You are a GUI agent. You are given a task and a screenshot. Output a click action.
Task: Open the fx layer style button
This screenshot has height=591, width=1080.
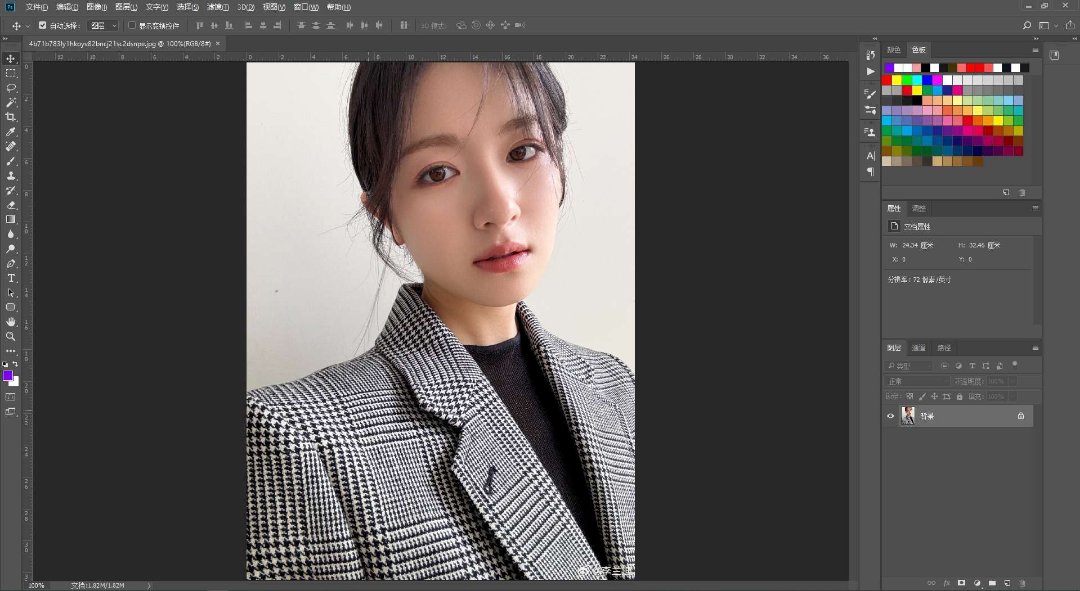[946, 583]
